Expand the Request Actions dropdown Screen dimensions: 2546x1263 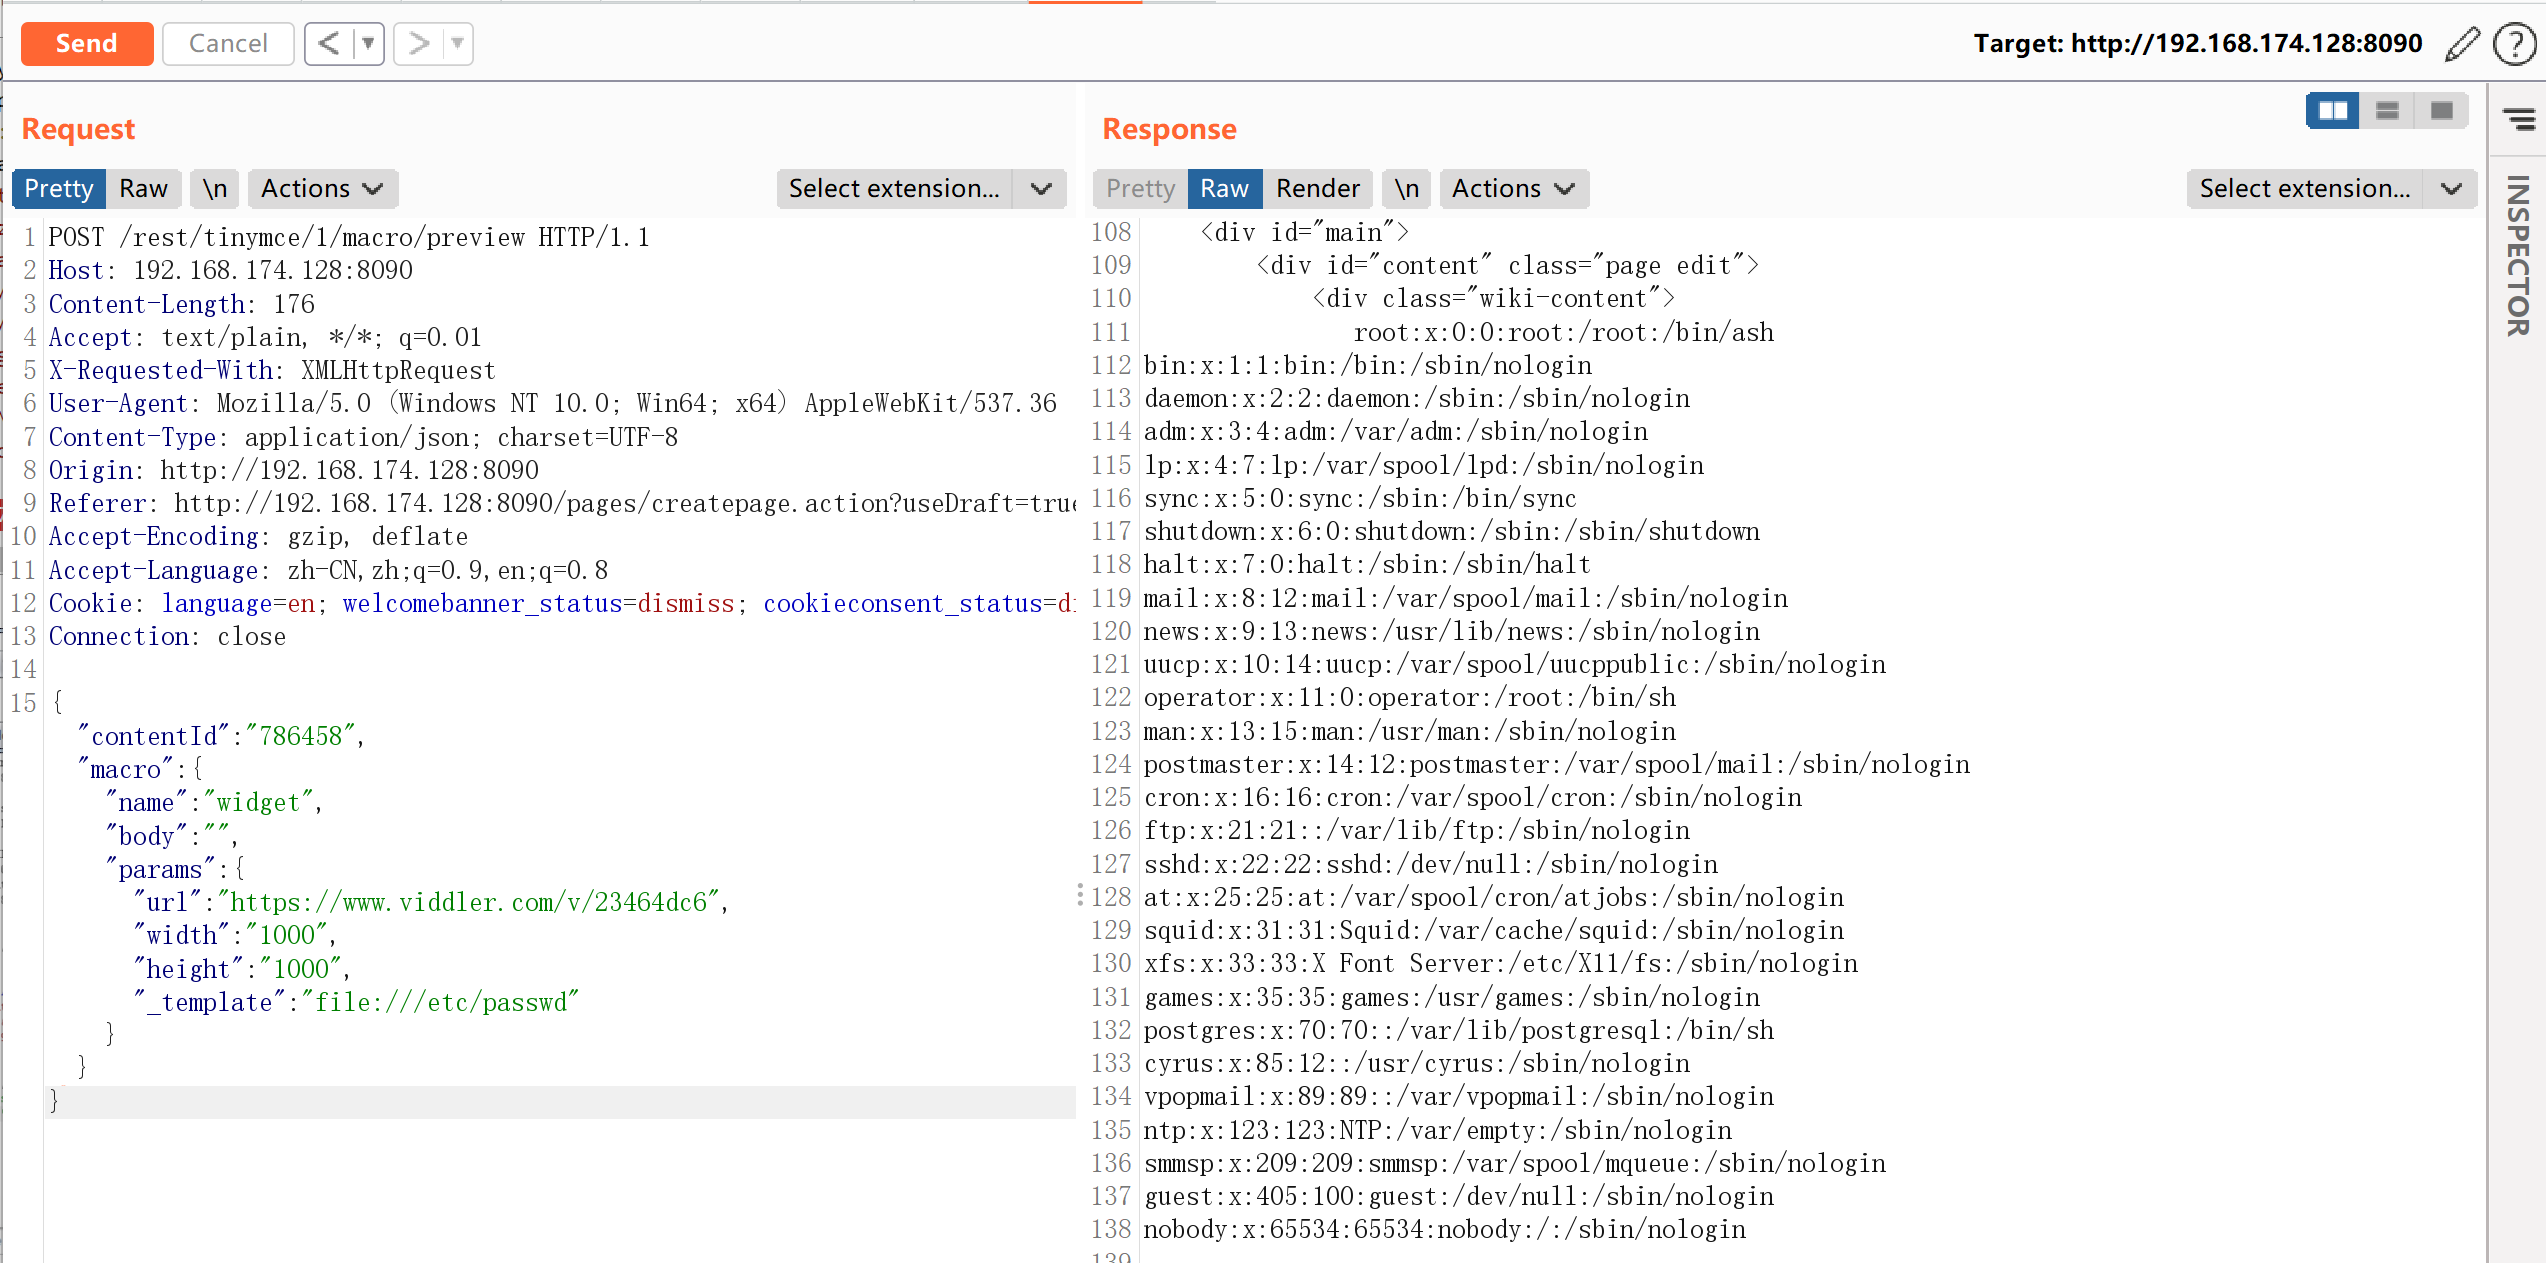pos(322,189)
